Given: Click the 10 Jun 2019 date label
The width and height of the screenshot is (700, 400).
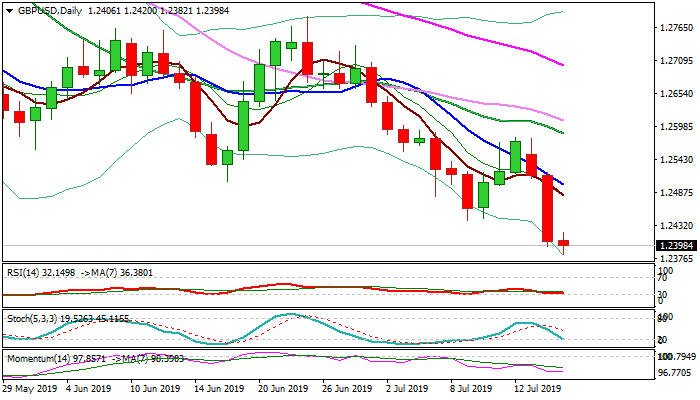Looking at the screenshot, I should coord(155,388).
